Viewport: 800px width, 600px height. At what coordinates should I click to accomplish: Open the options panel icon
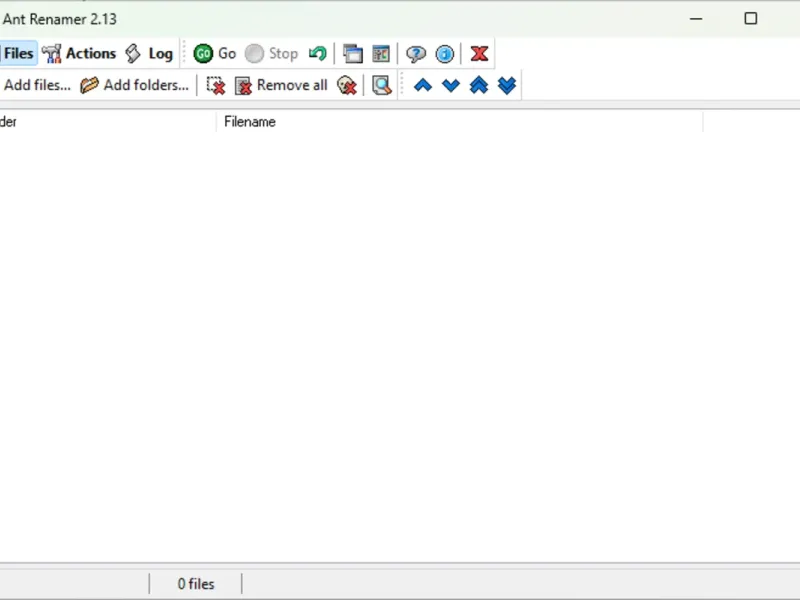coord(381,54)
